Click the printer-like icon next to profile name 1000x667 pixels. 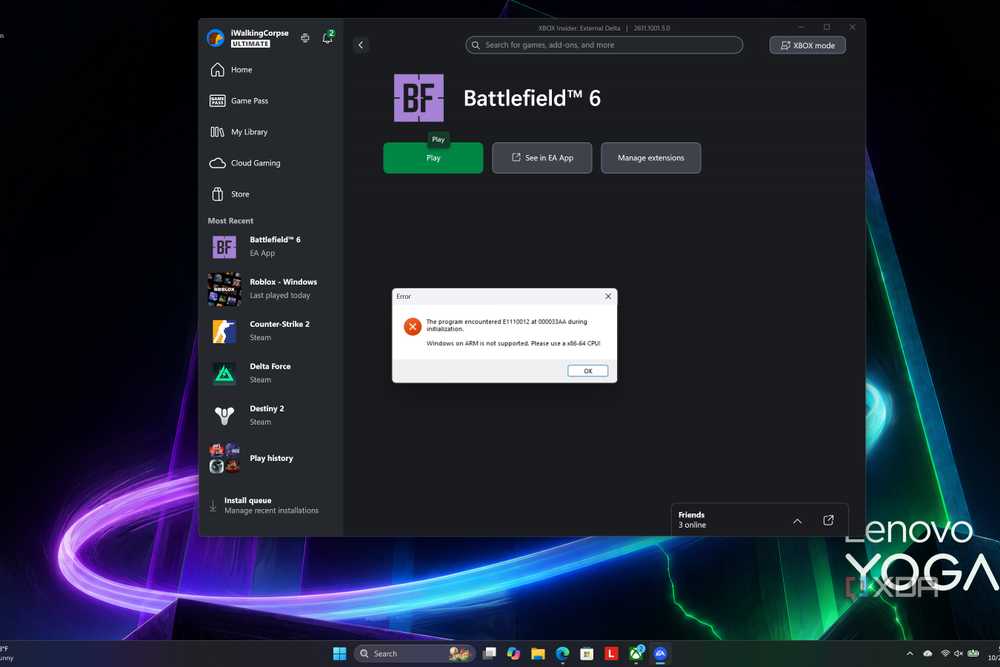[305, 38]
